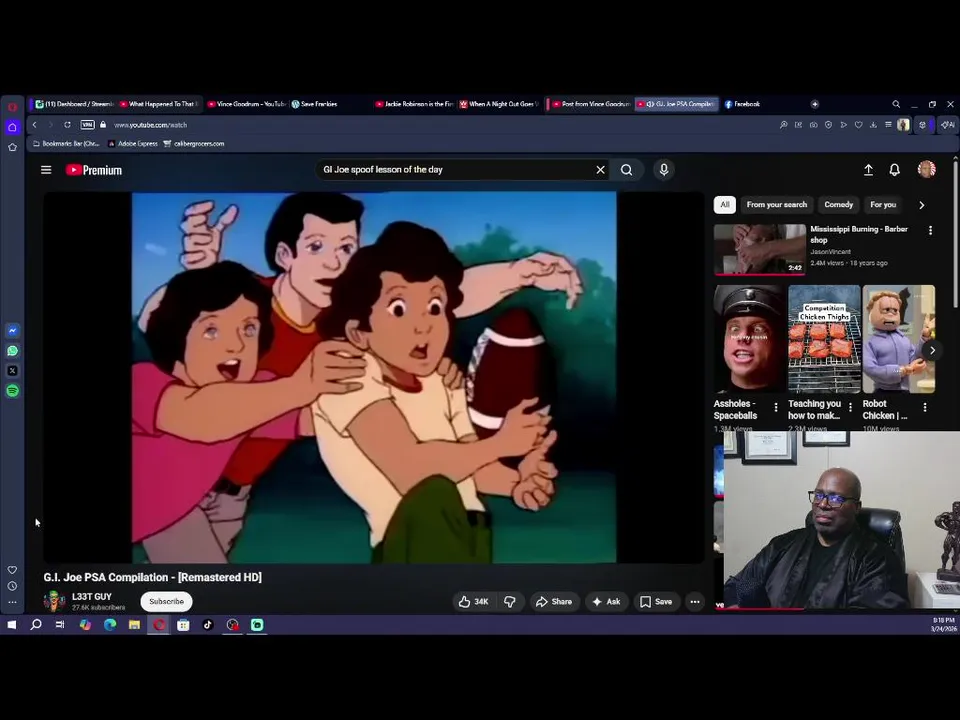Image resolution: width=960 pixels, height=720 pixels.
Task: Click the Ask button
Action: (x=606, y=602)
